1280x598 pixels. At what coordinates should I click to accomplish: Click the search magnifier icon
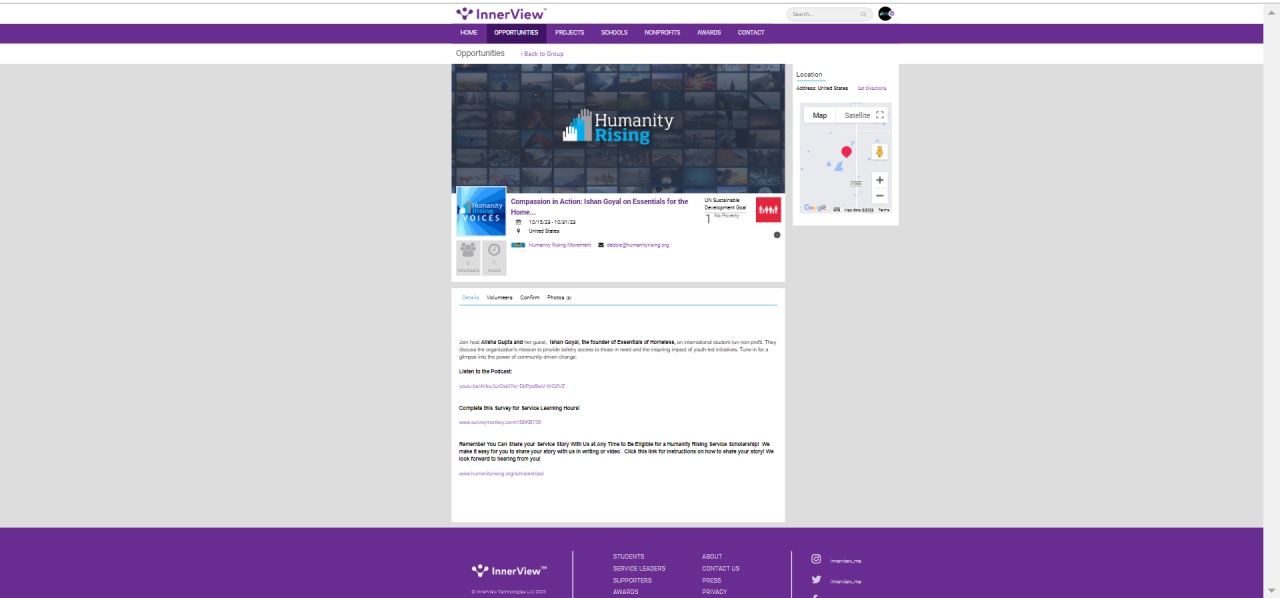click(x=863, y=14)
